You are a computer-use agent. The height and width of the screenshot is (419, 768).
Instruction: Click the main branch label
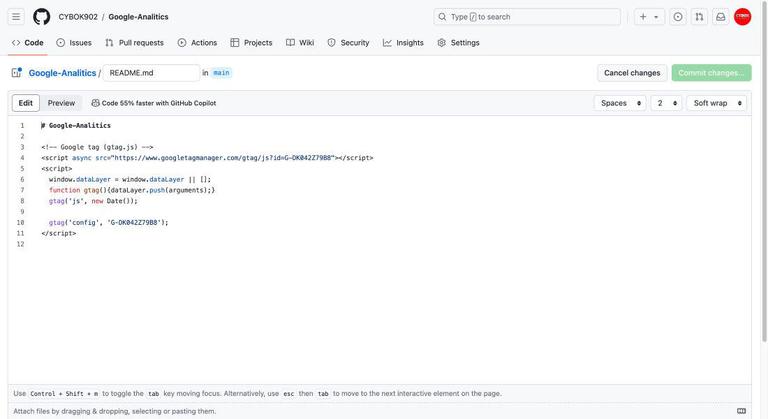click(x=221, y=73)
